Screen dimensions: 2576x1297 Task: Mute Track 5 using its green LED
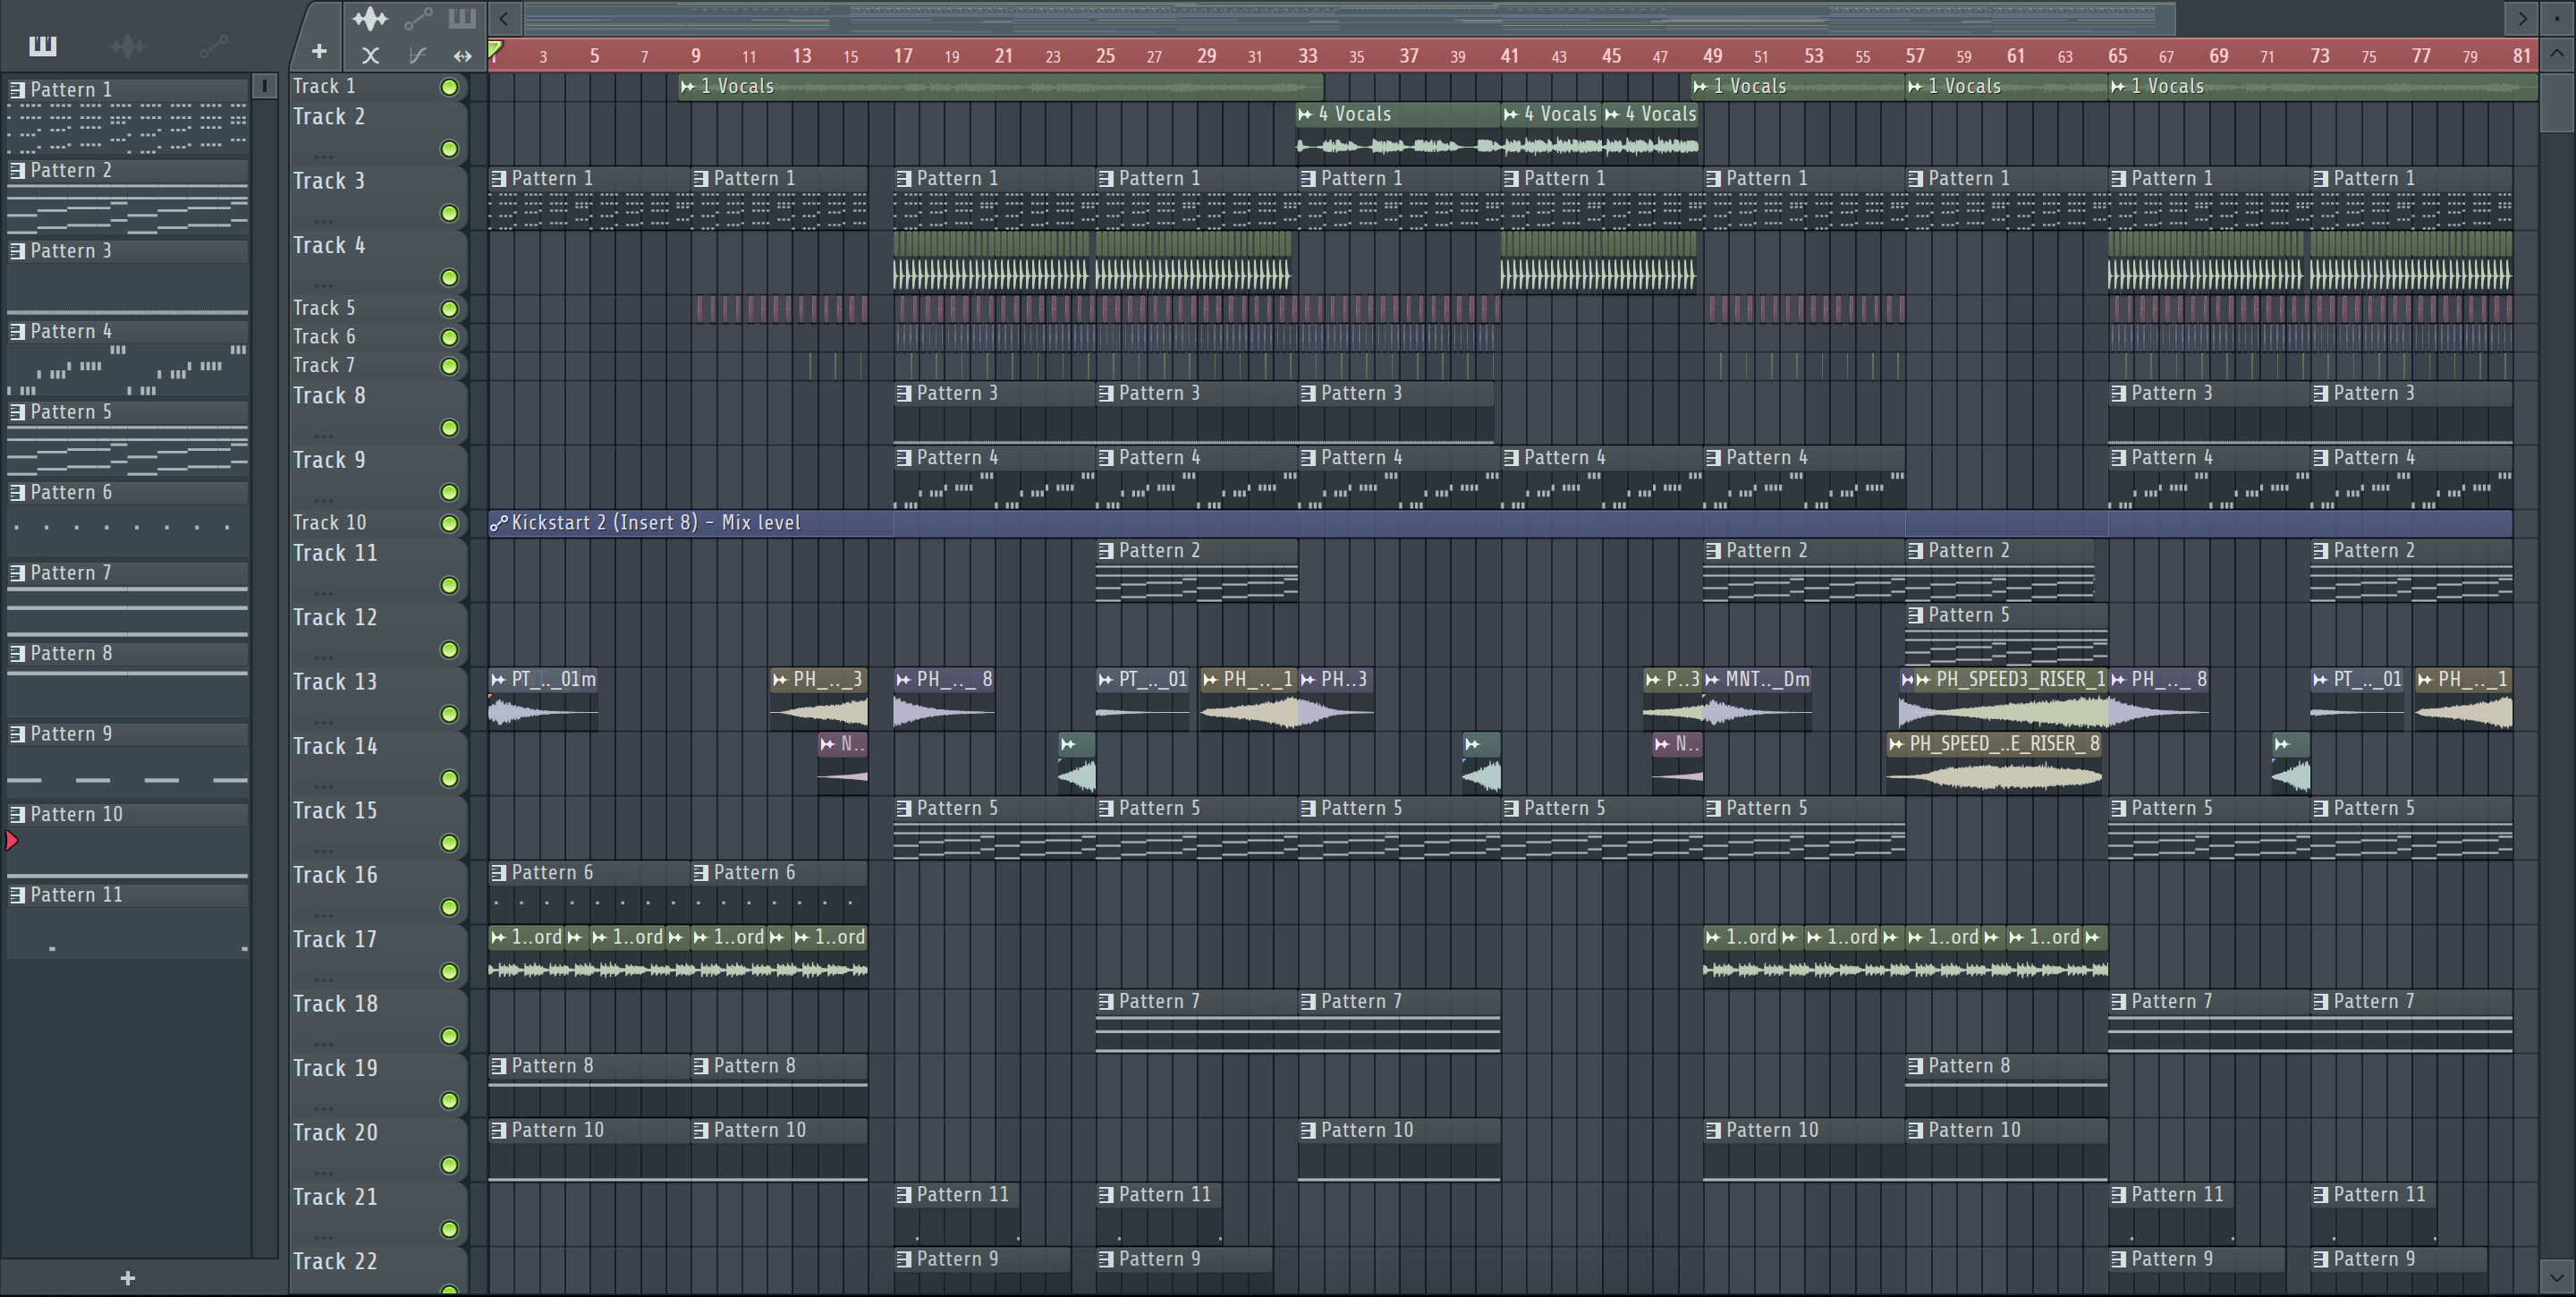pyautogui.click(x=450, y=309)
